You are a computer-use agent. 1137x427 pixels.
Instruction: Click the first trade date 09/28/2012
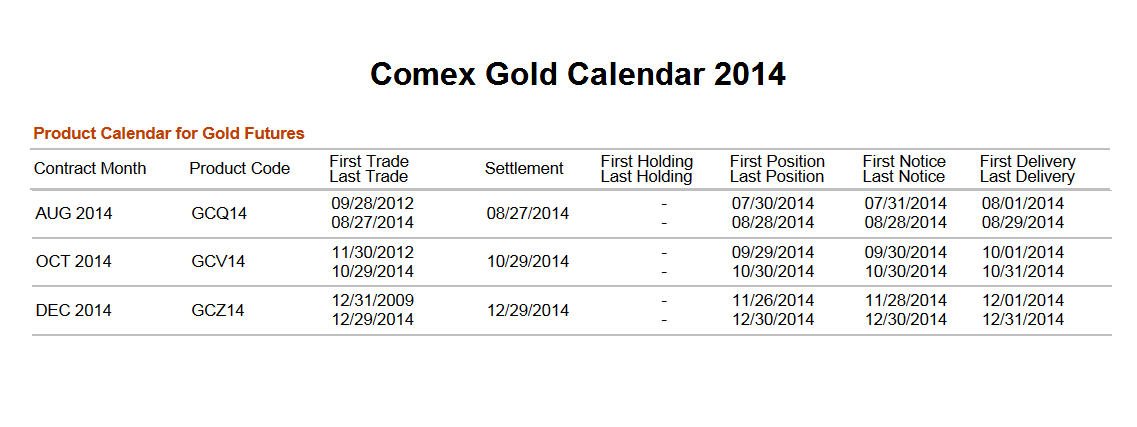372,203
